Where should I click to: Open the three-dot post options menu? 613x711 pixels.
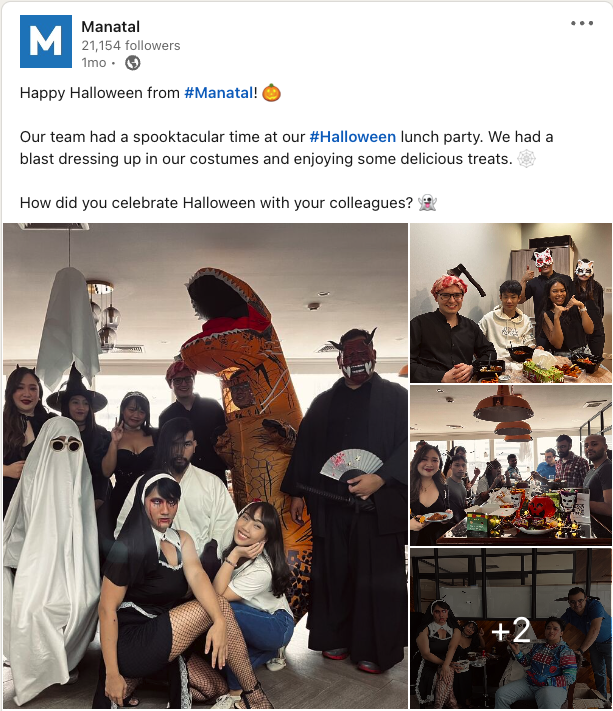[x=582, y=23]
